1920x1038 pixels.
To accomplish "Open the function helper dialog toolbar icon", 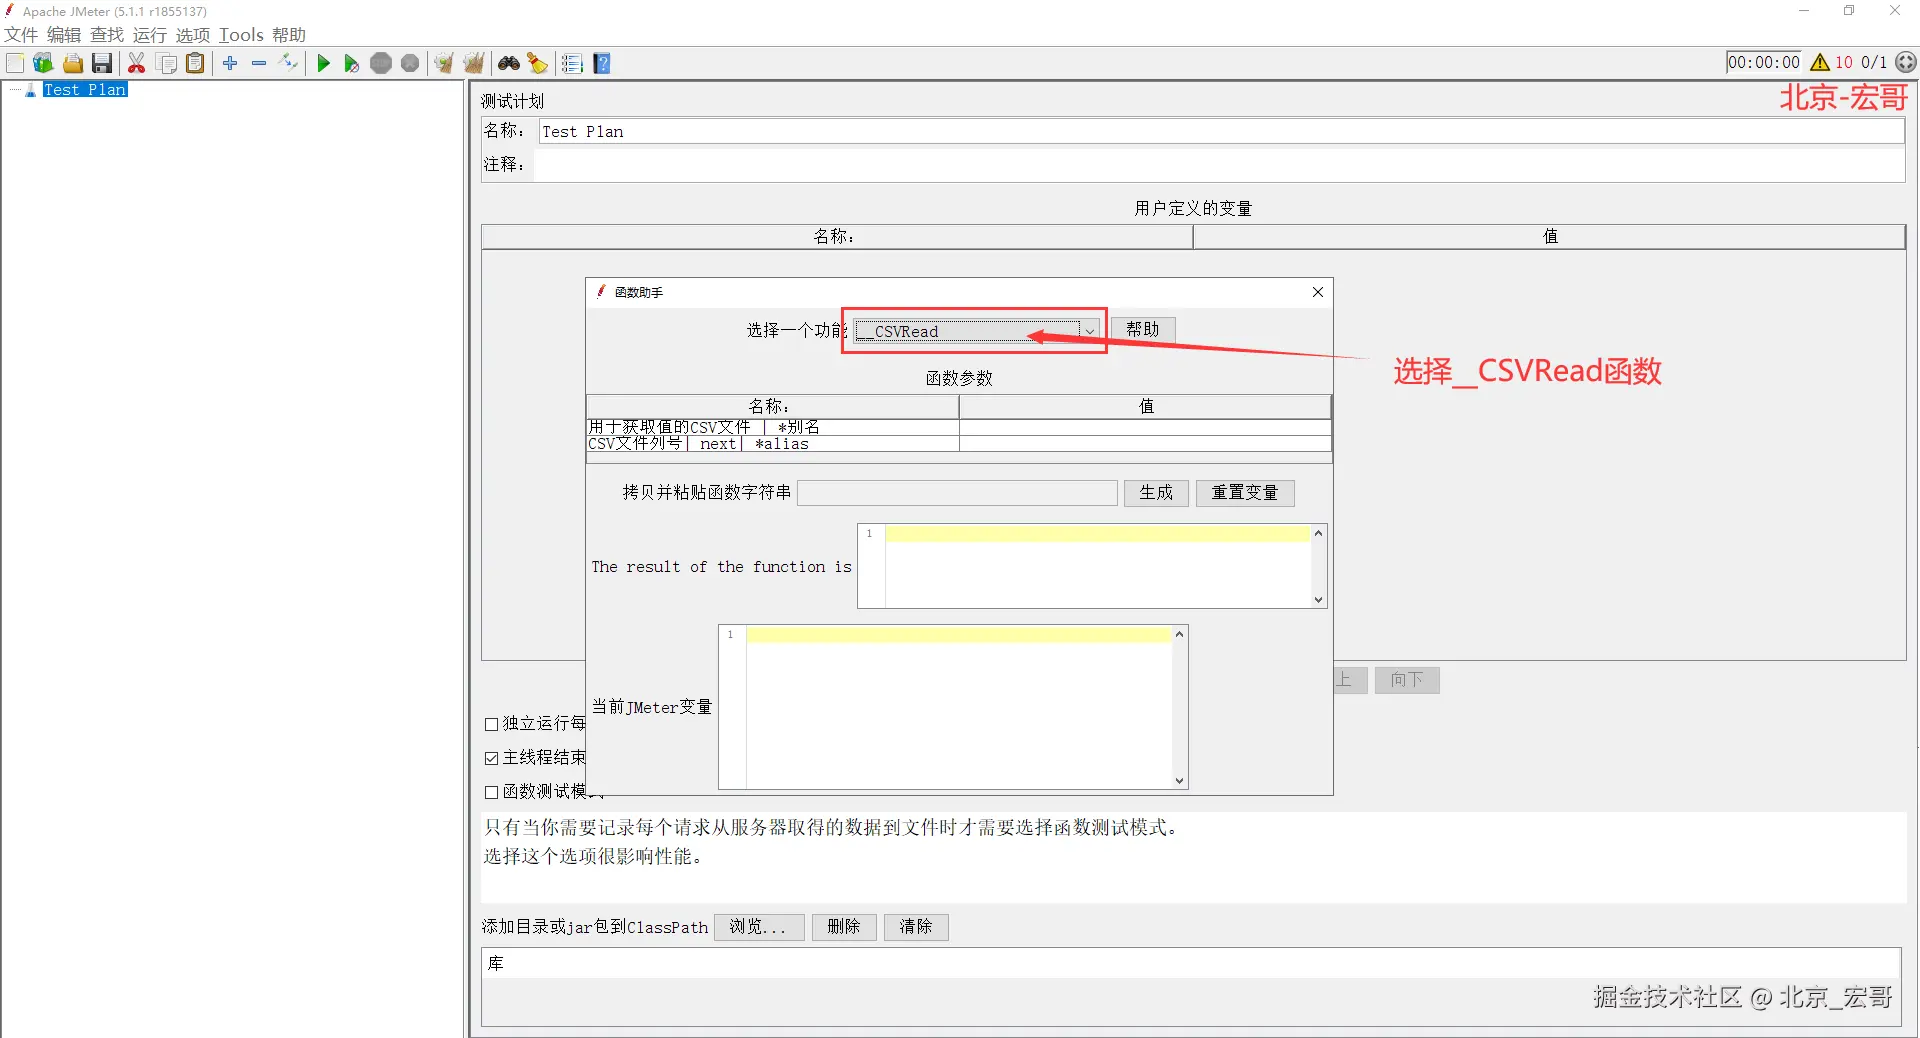I will 572,63.
